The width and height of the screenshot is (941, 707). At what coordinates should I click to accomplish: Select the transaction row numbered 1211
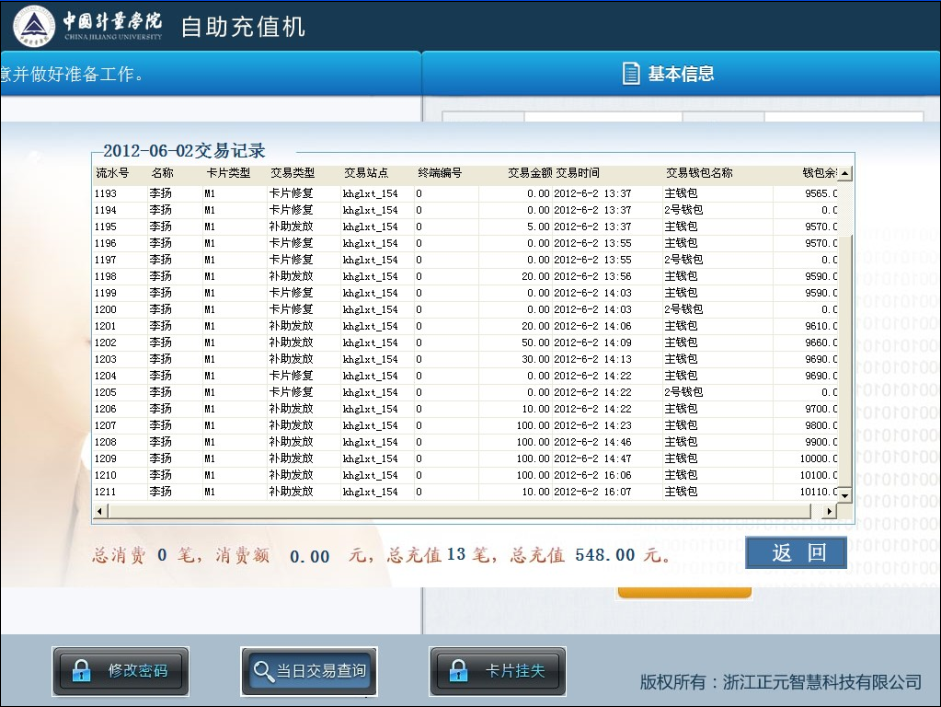(x=300, y=492)
